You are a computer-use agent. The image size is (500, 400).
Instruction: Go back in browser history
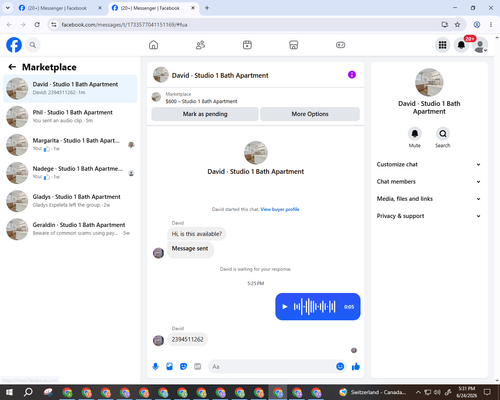9,25
